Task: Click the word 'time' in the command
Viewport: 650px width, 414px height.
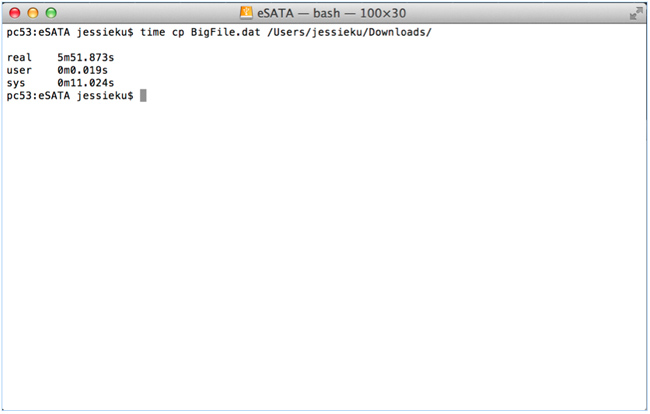Action: (153, 32)
